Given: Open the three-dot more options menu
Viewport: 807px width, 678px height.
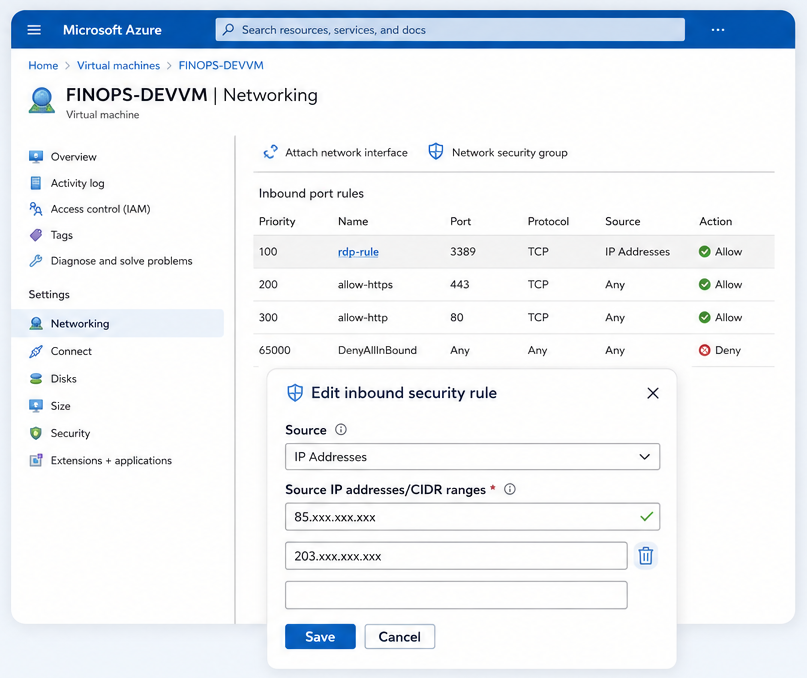Looking at the screenshot, I should pos(718,30).
